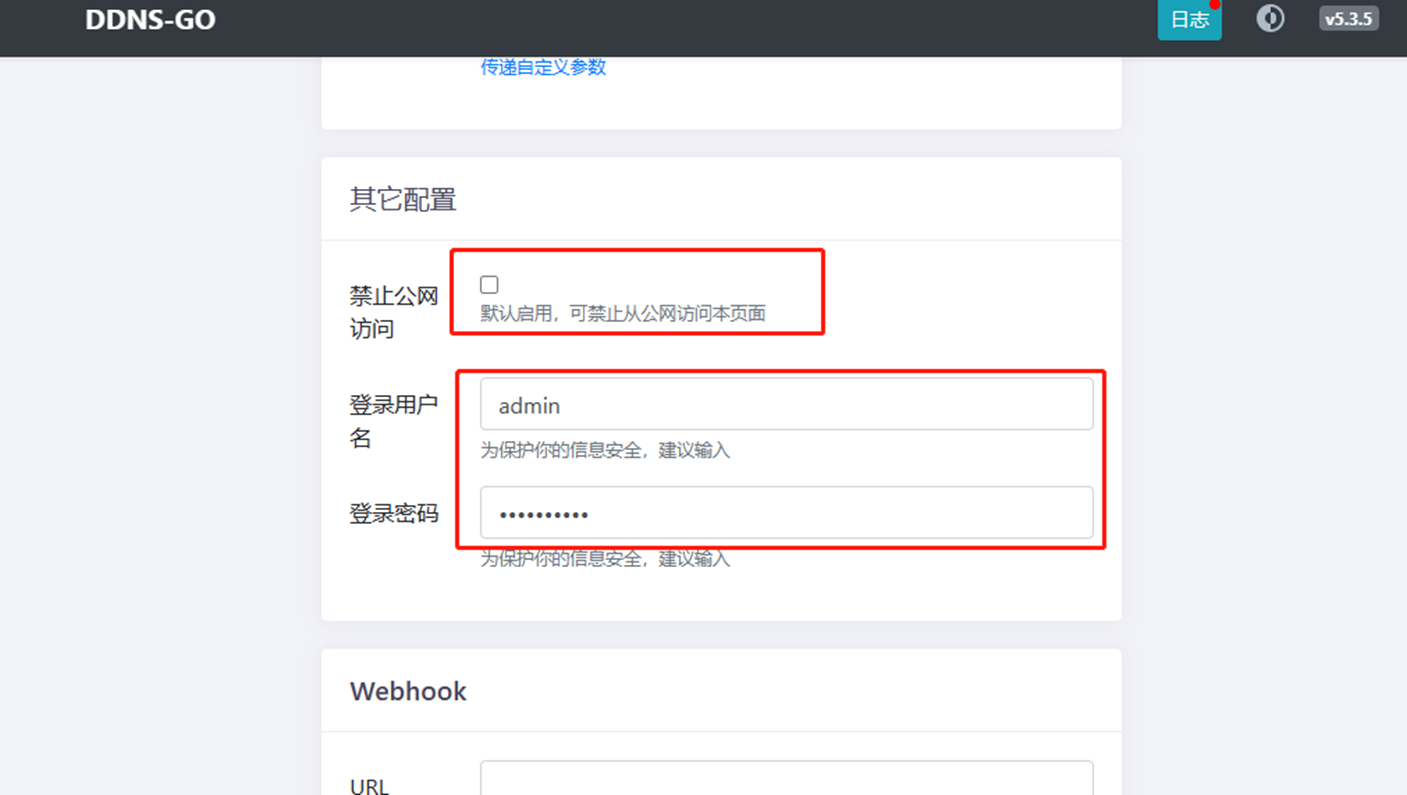The height and width of the screenshot is (795, 1407).
Task: Click the 禁止公网访问 label text
Action: [x=393, y=312]
